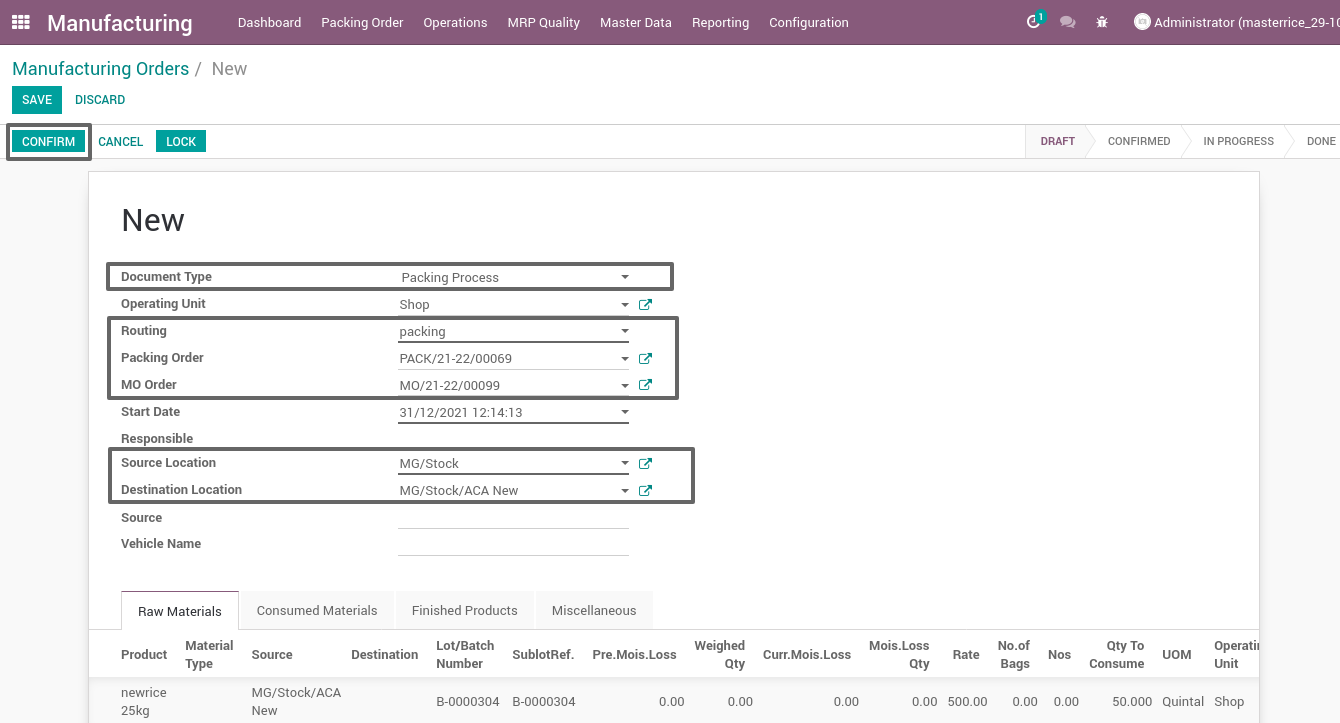Open the activities clock icon with badge
1340x723 pixels.
click(1033, 20)
